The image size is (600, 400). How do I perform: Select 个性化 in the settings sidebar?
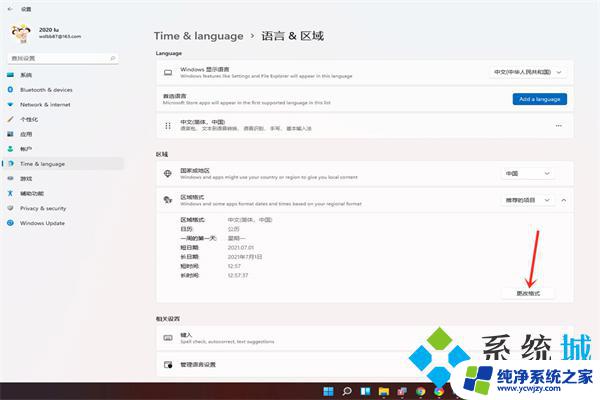28,119
